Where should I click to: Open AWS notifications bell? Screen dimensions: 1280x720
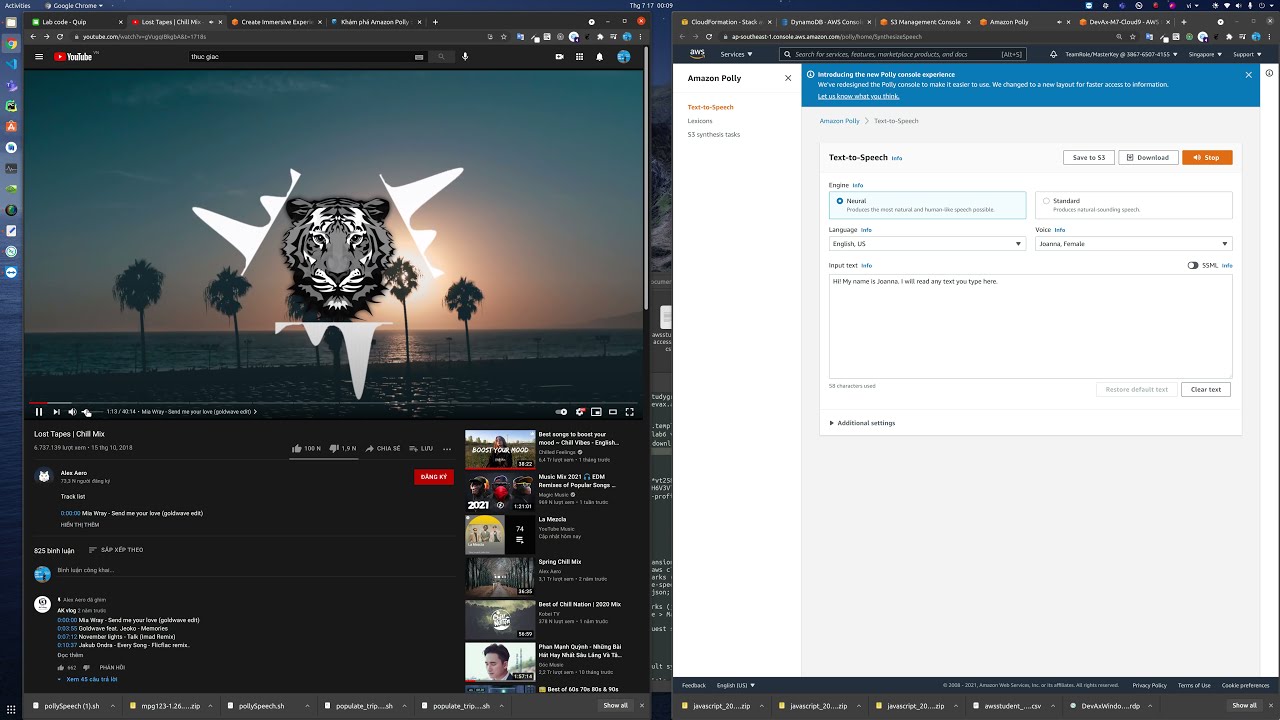[1053, 54]
